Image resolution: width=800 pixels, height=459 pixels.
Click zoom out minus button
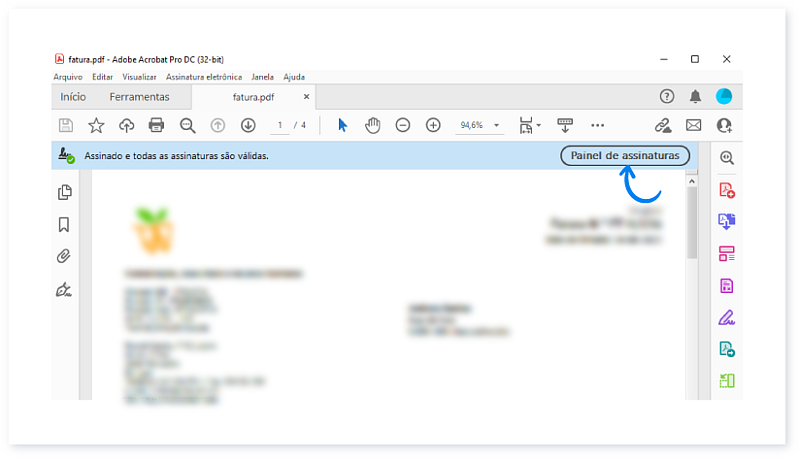click(402, 125)
